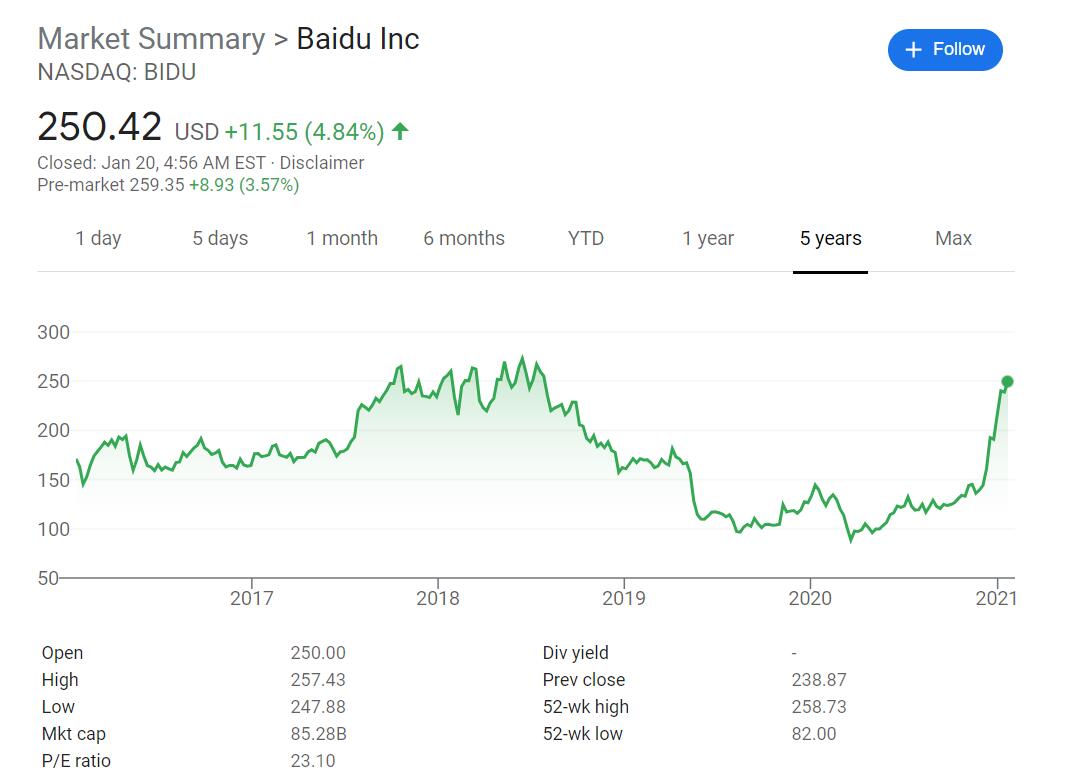The height and width of the screenshot is (779, 1070).
Task: Show the YTD performance chart
Action: (585, 238)
